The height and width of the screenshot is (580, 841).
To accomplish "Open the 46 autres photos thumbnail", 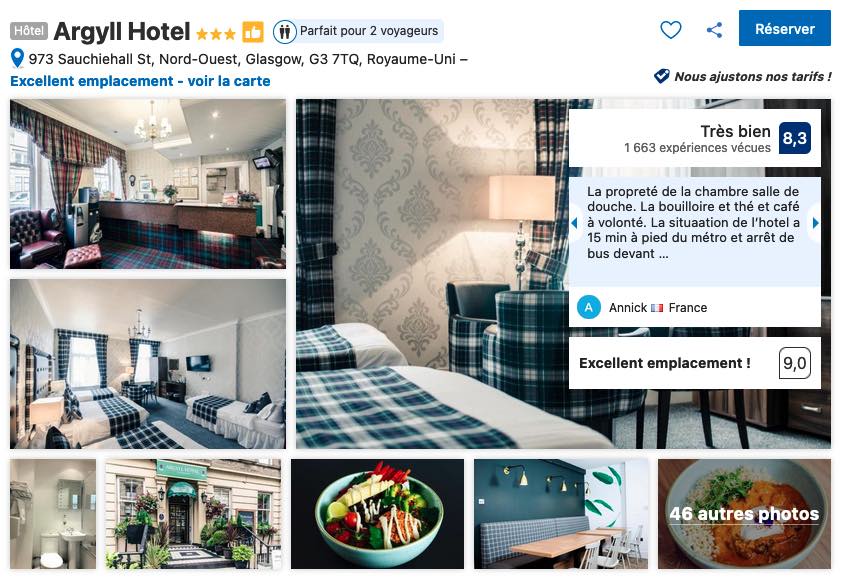I will point(744,513).
